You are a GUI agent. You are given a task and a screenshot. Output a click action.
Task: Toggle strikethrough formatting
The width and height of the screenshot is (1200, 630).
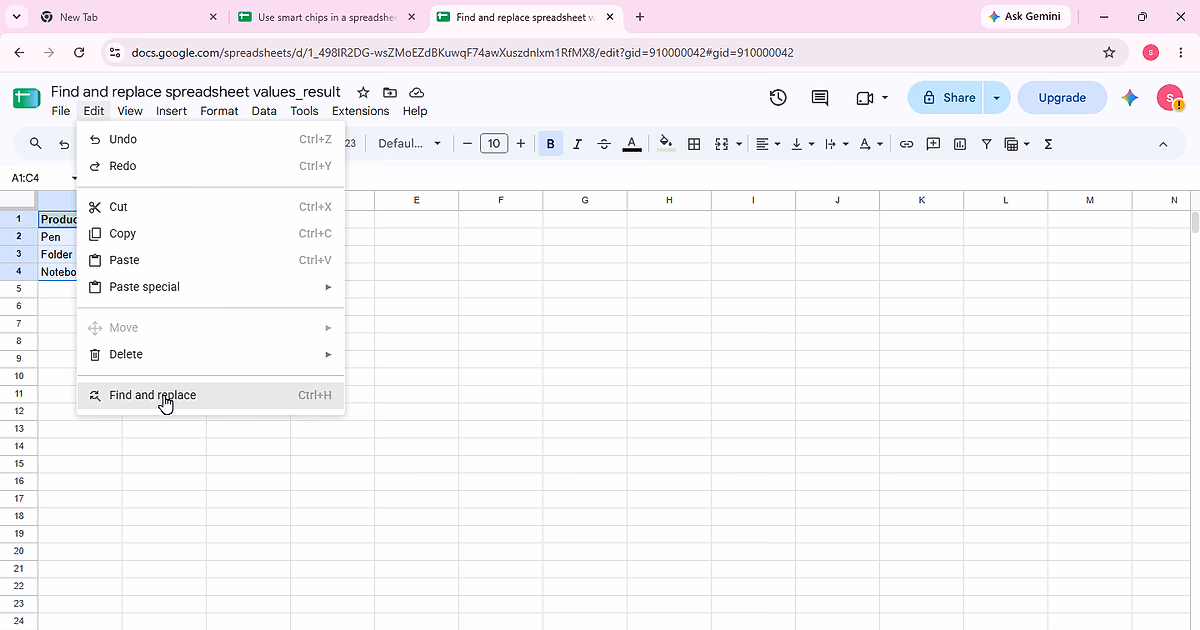(x=604, y=144)
